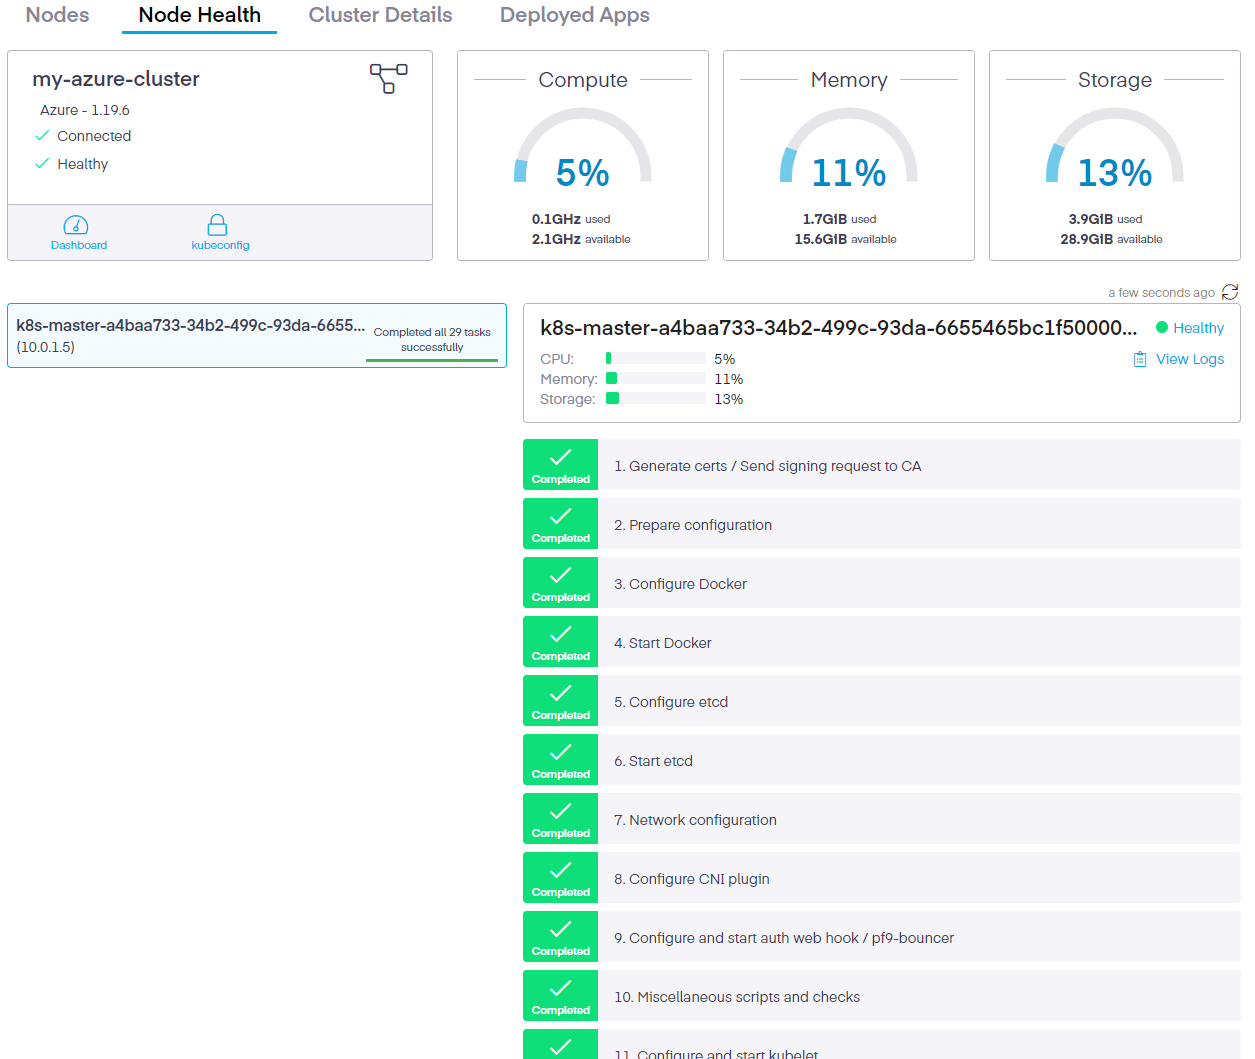Click the Completed icon for Generate certs step
The image size is (1255, 1059).
point(560,464)
